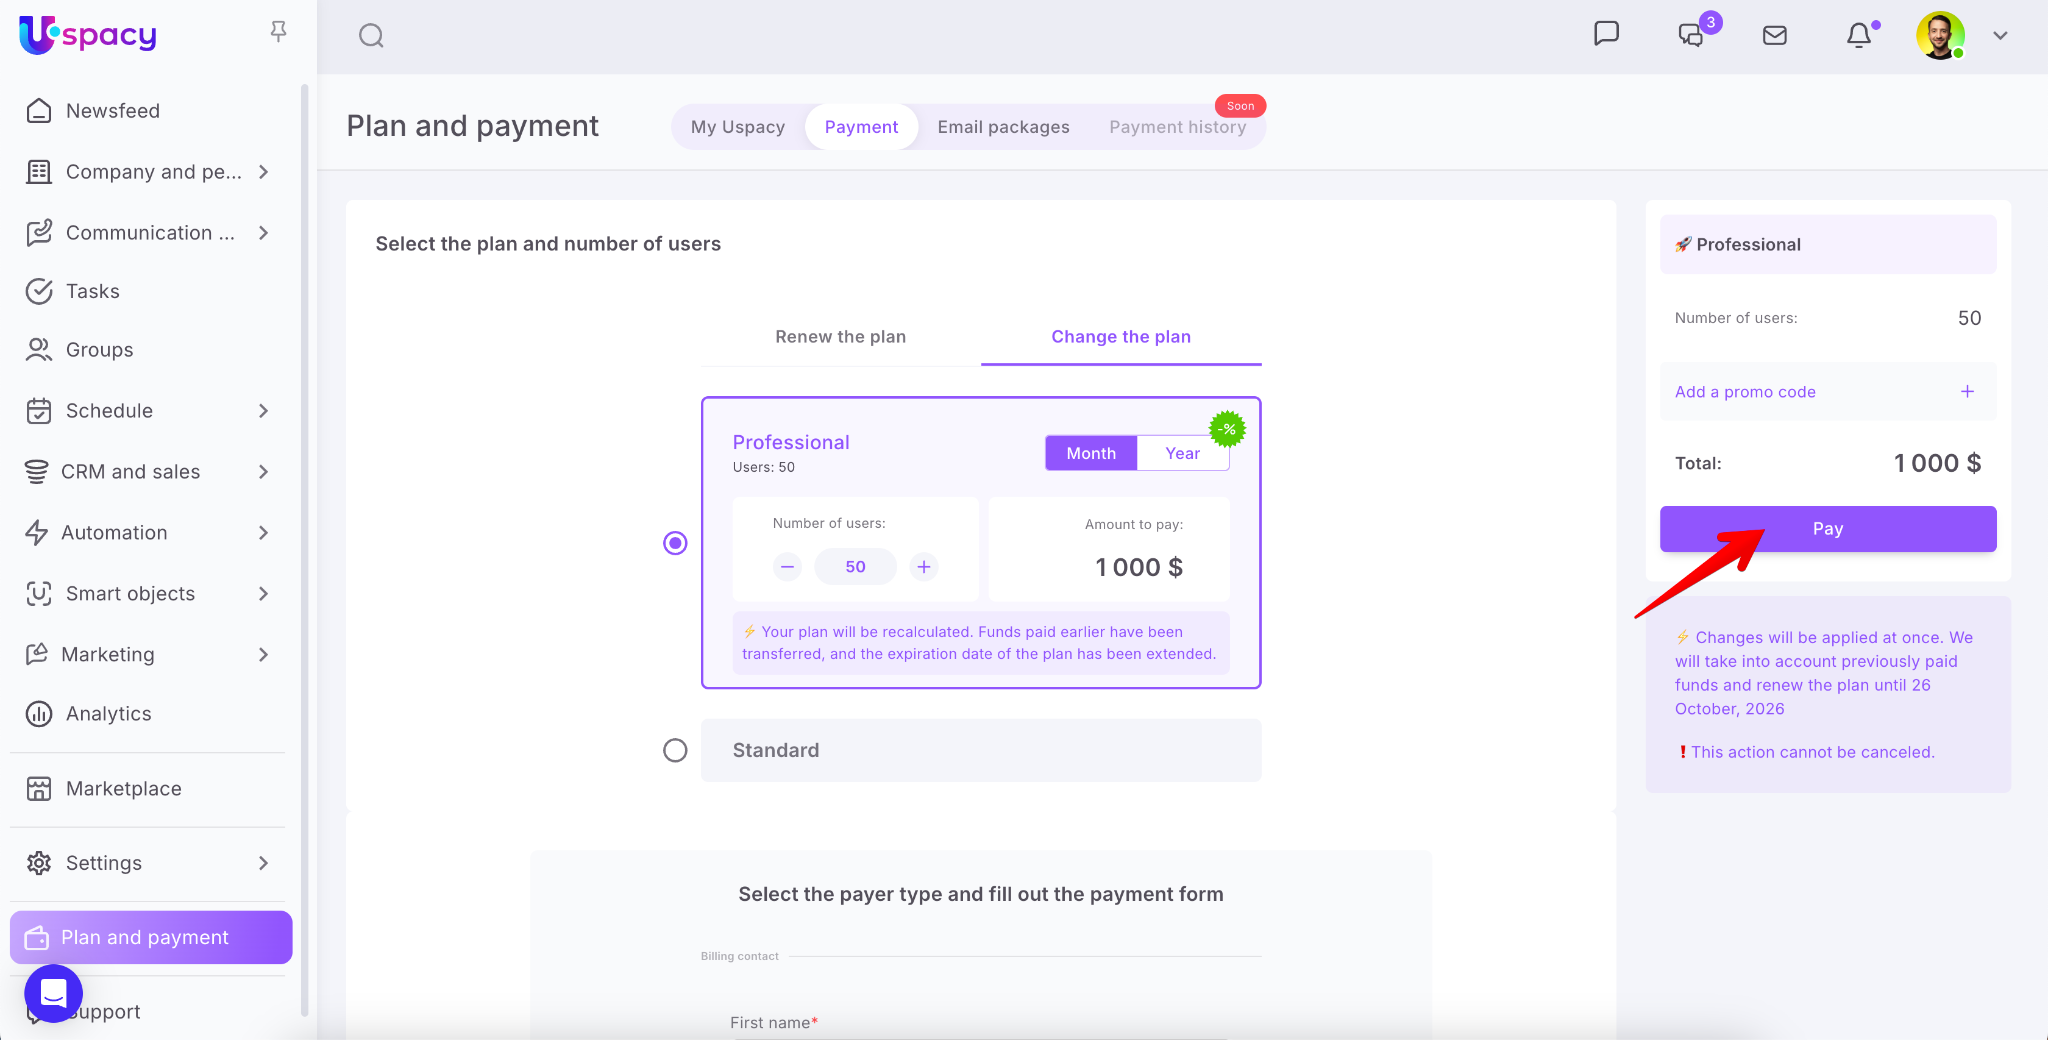Click the search magnifier icon
This screenshot has width=2048, height=1040.
(371, 36)
